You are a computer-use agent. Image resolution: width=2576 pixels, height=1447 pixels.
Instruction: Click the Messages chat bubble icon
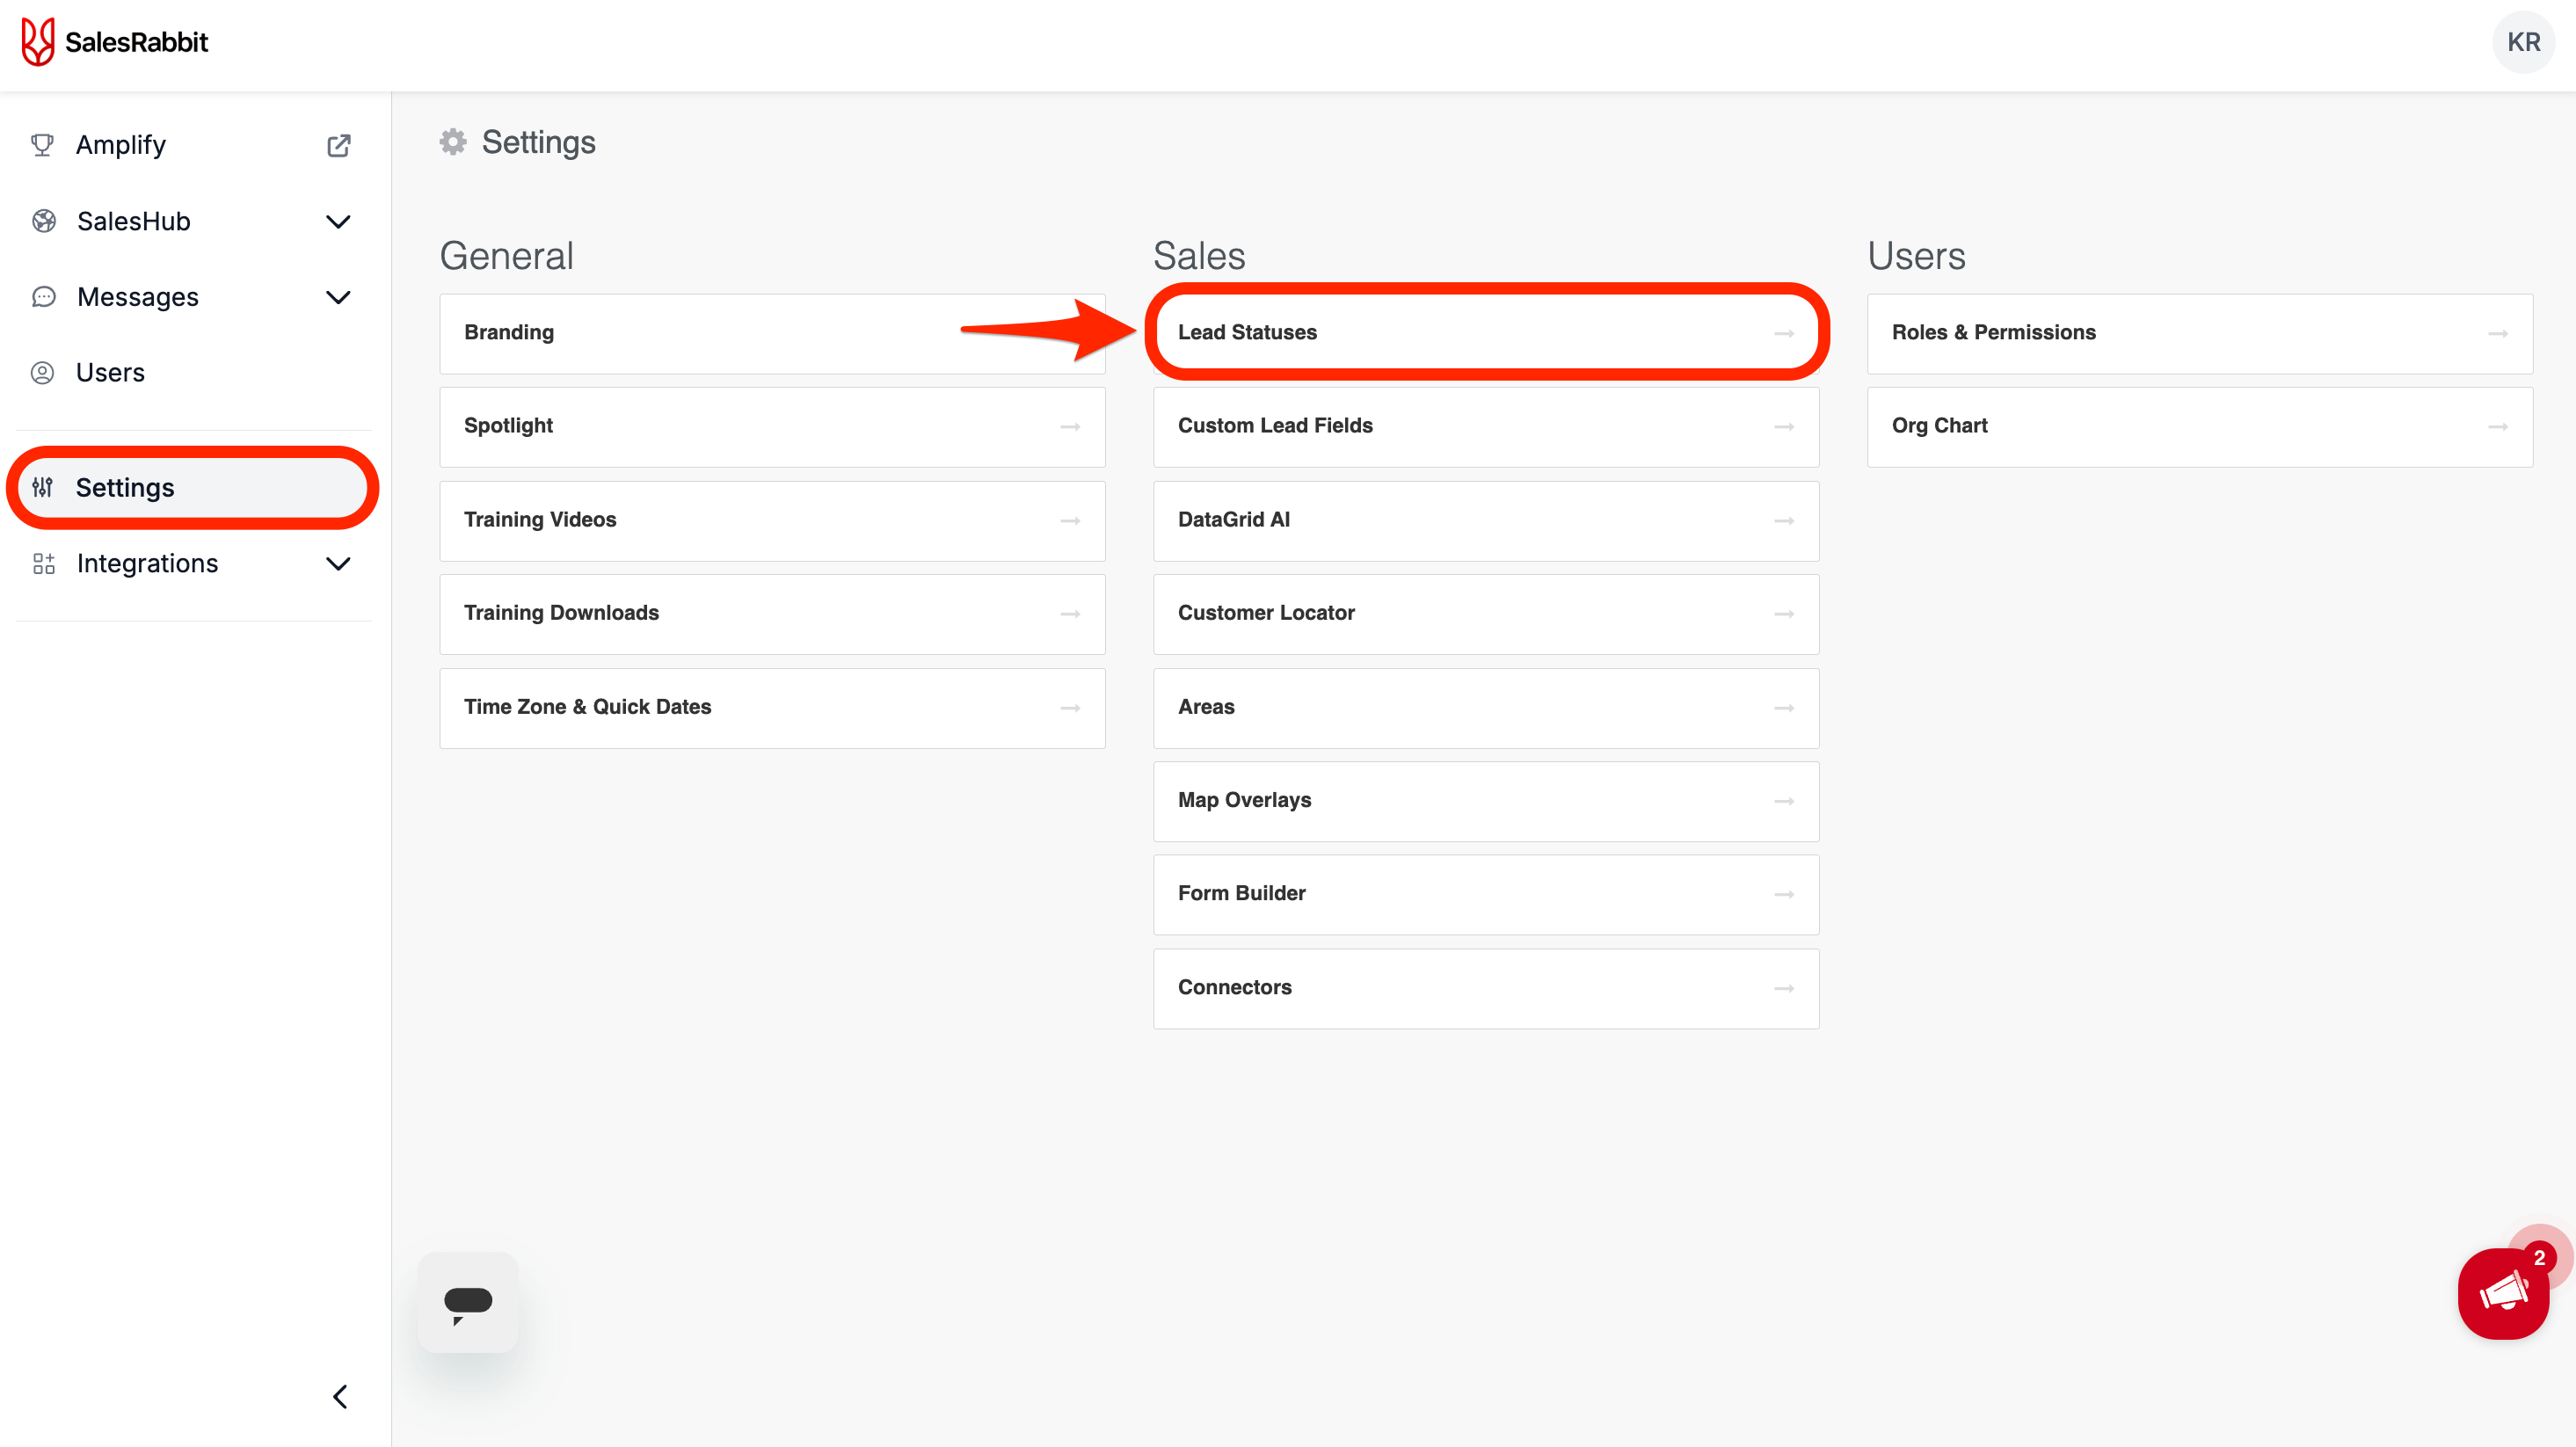coord(44,297)
